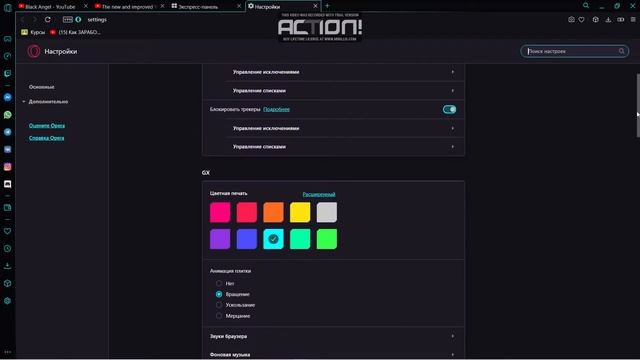
Task: Select the Ускользание tile animation option
Action: [219, 305]
